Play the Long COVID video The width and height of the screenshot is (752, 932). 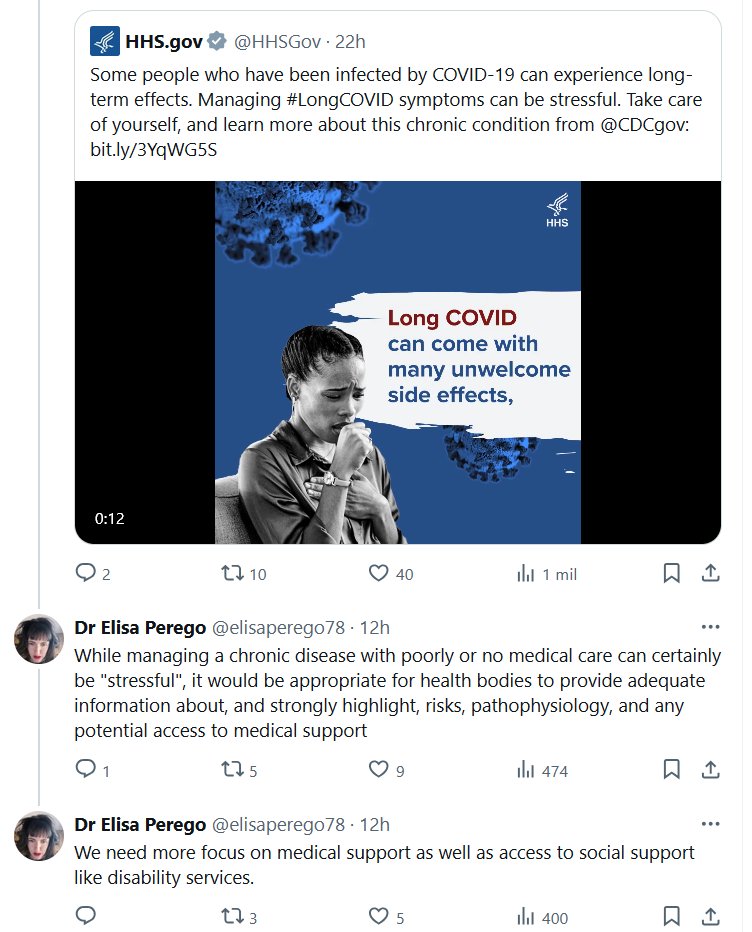pyautogui.click(x=398, y=362)
